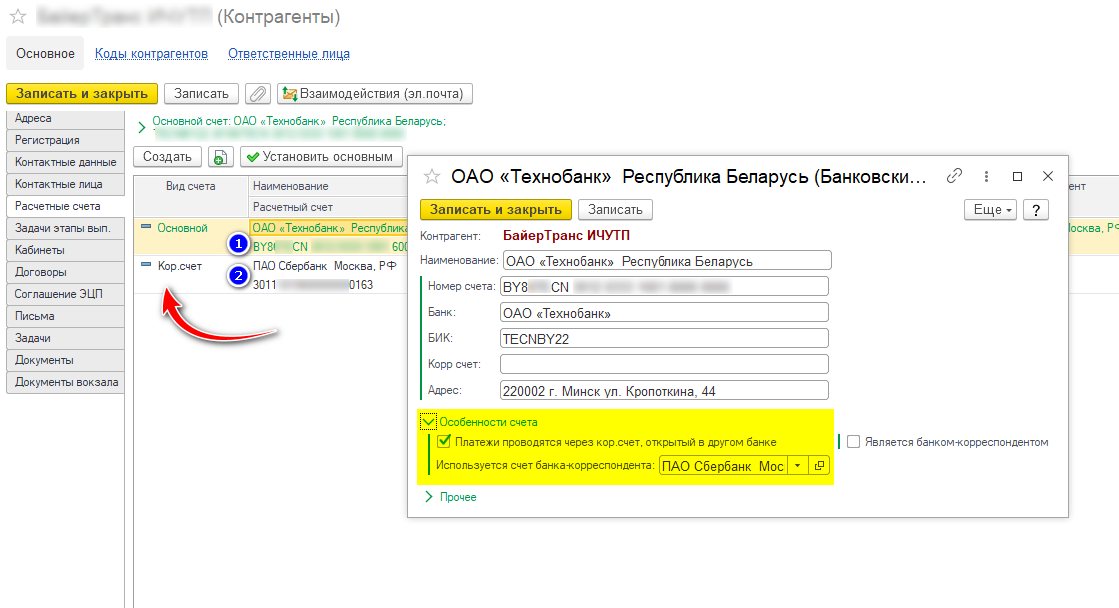Image resolution: width=1119 pixels, height=608 pixels.
Task: Click the БИК input field
Action: [664, 339]
